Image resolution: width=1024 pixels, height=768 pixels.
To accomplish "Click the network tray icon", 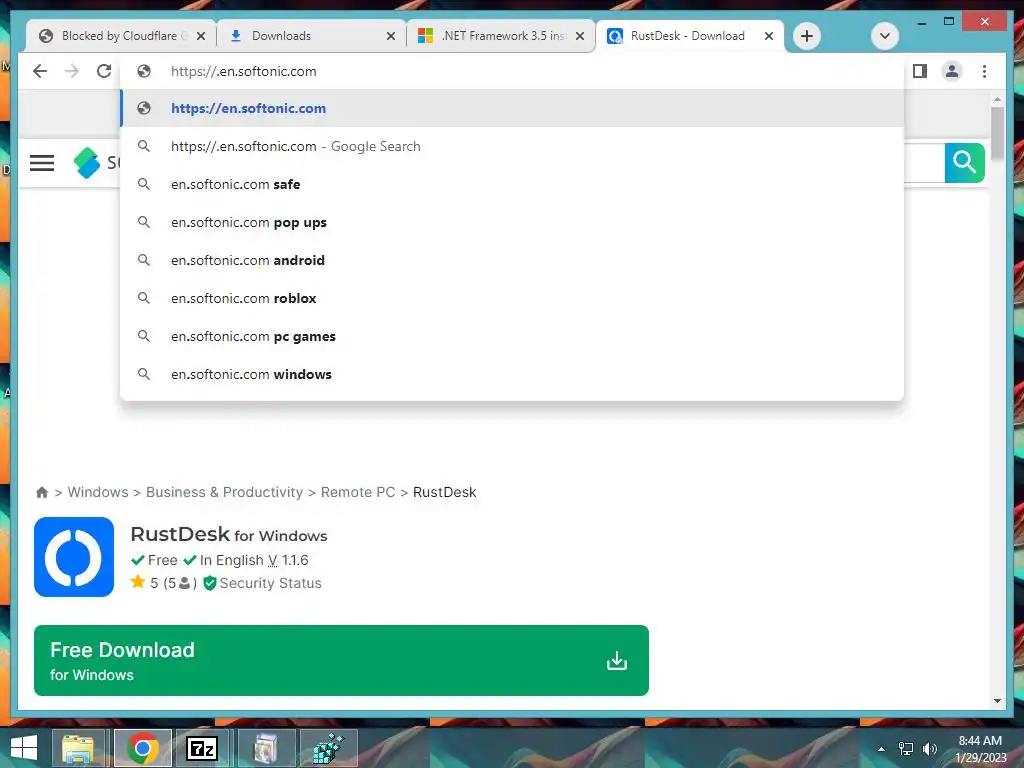I will pos(906,749).
